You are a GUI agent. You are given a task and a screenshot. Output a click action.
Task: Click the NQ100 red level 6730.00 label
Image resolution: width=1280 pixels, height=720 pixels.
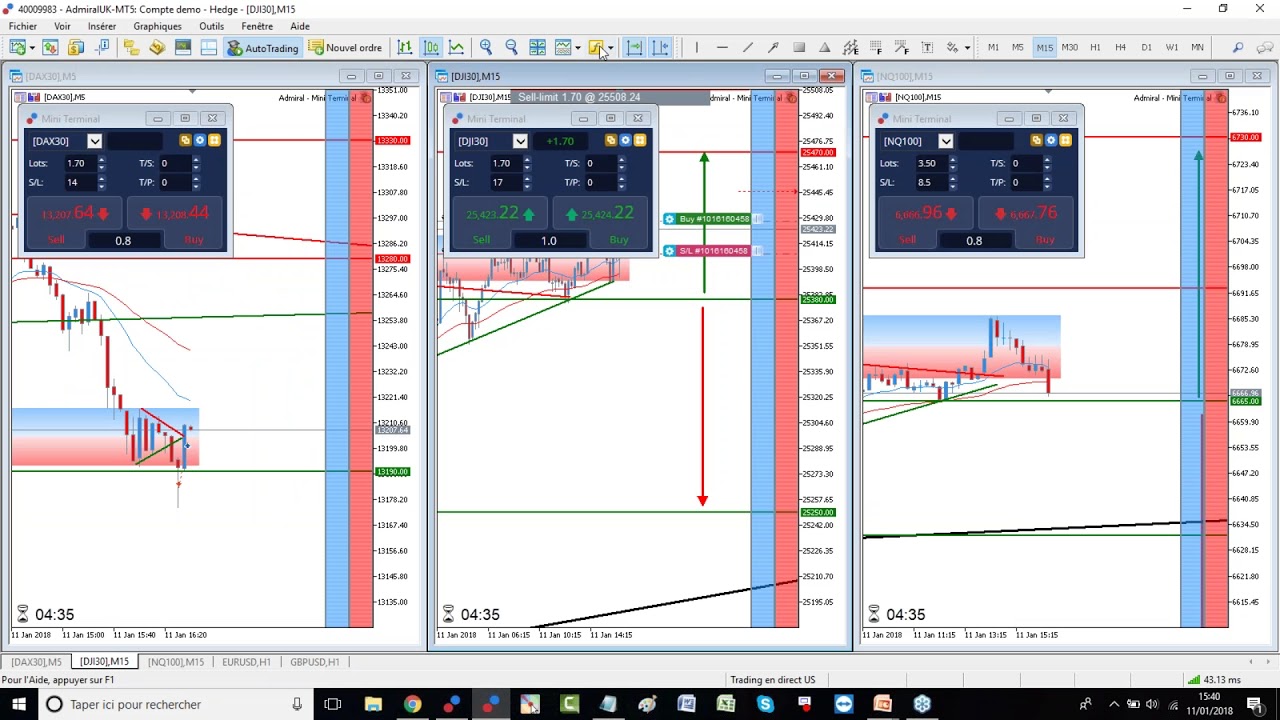click(1245, 137)
